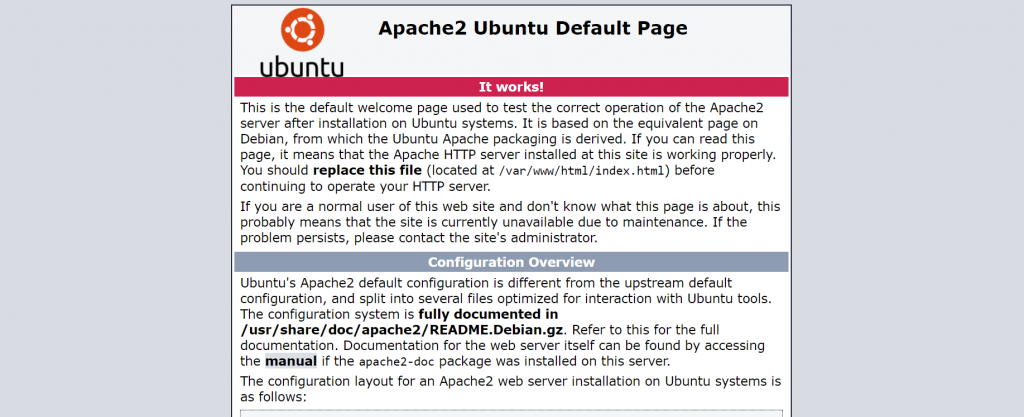The height and width of the screenshot is (417, 1024).
Task: Click the bold 'replace this file' text
Action: (367, 170)
